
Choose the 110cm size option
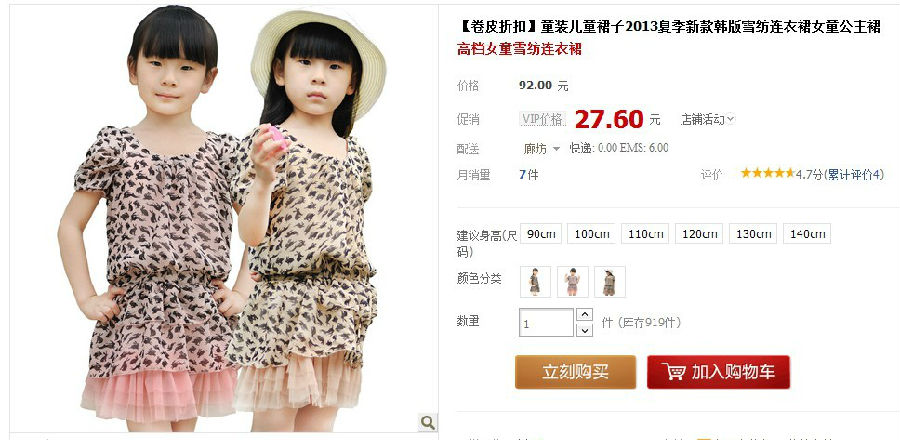tap(645, 233)
